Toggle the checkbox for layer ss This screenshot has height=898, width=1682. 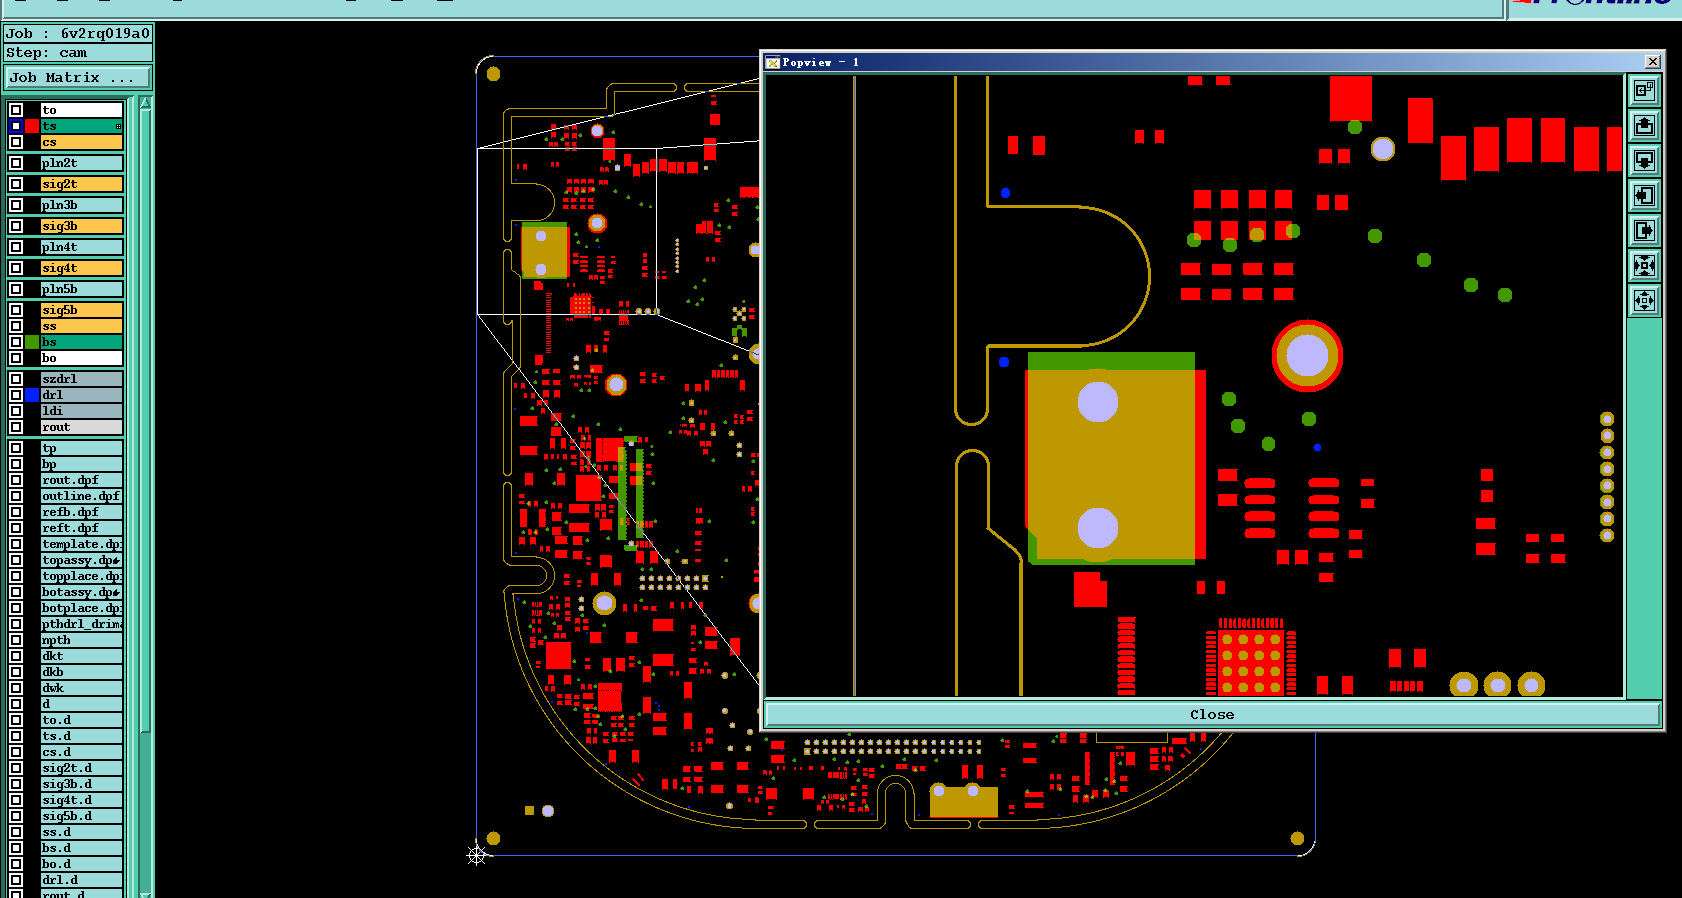click(x=16, y=326)
